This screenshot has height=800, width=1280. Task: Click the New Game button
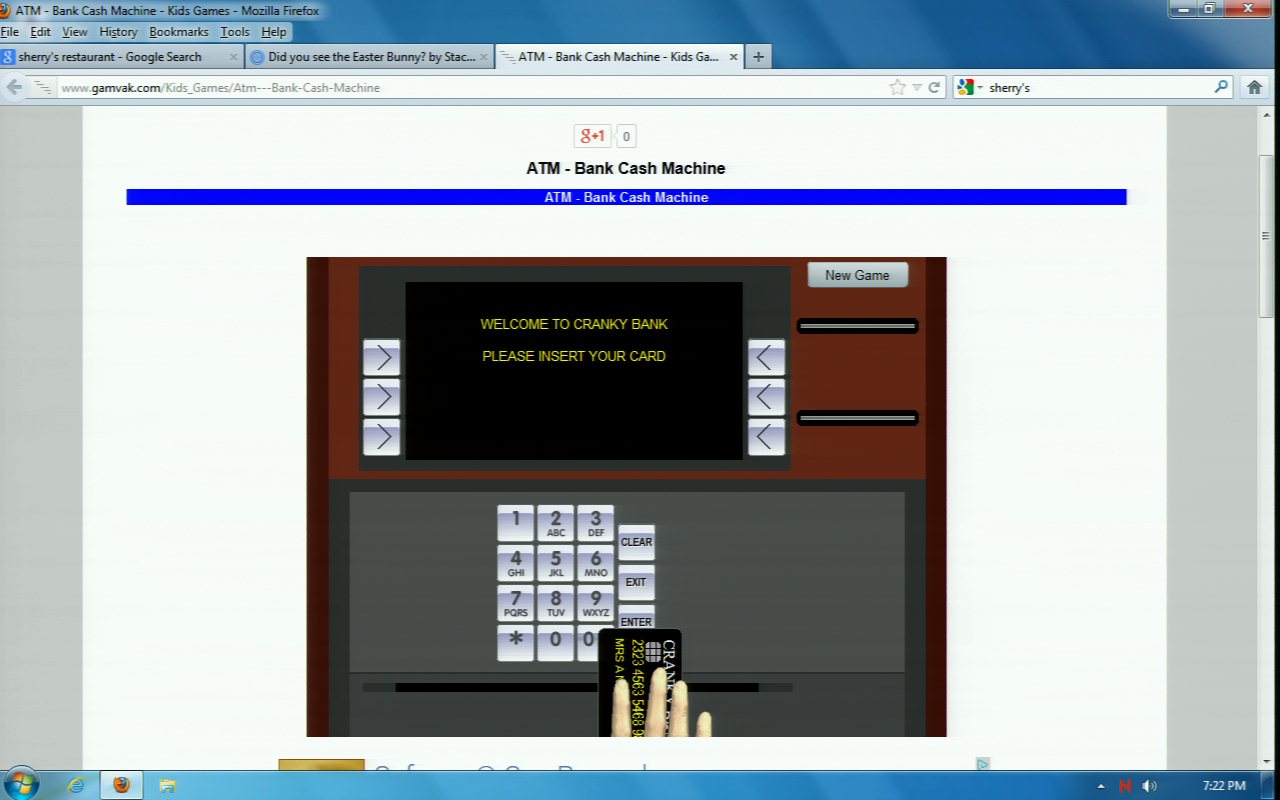[857, 275]
